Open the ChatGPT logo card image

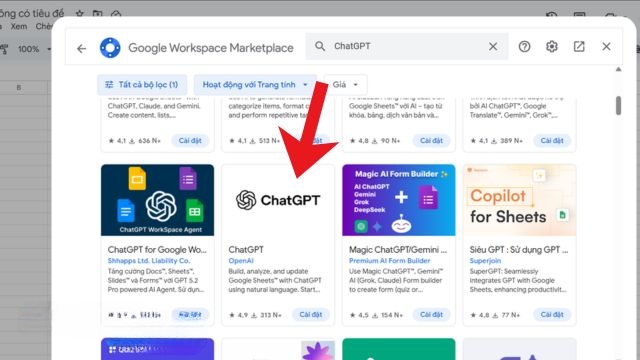coord(278,200)
